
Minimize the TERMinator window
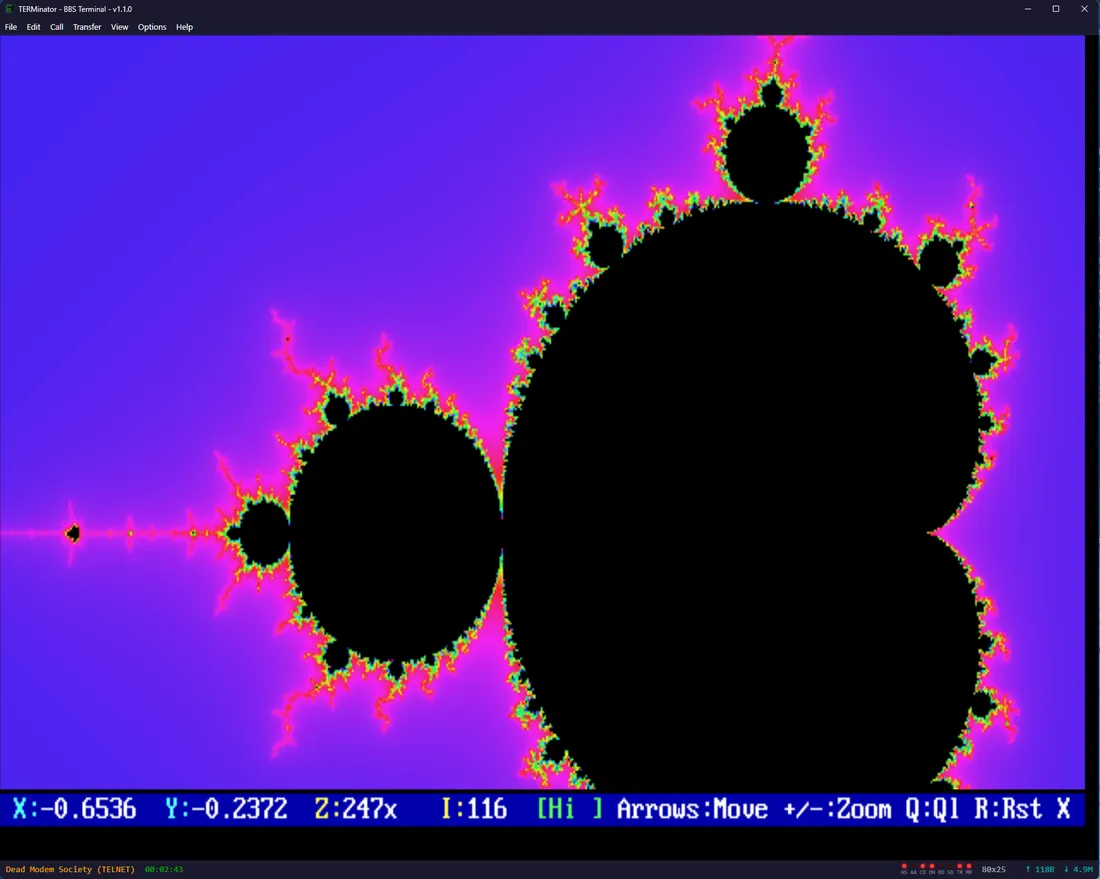click(1028, 9)
